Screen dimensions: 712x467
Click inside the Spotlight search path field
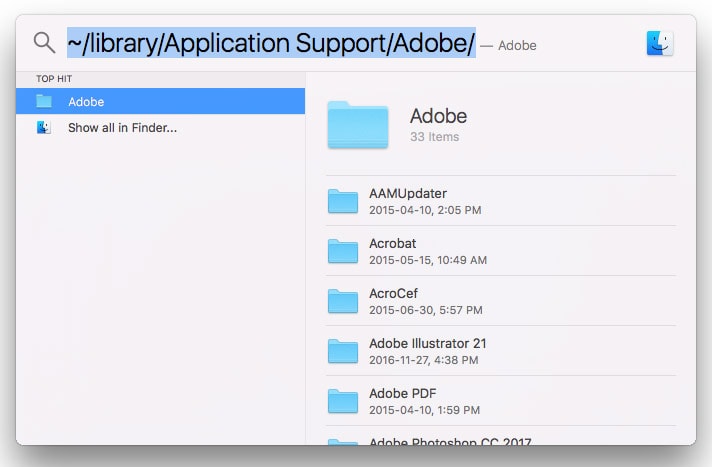271,43
